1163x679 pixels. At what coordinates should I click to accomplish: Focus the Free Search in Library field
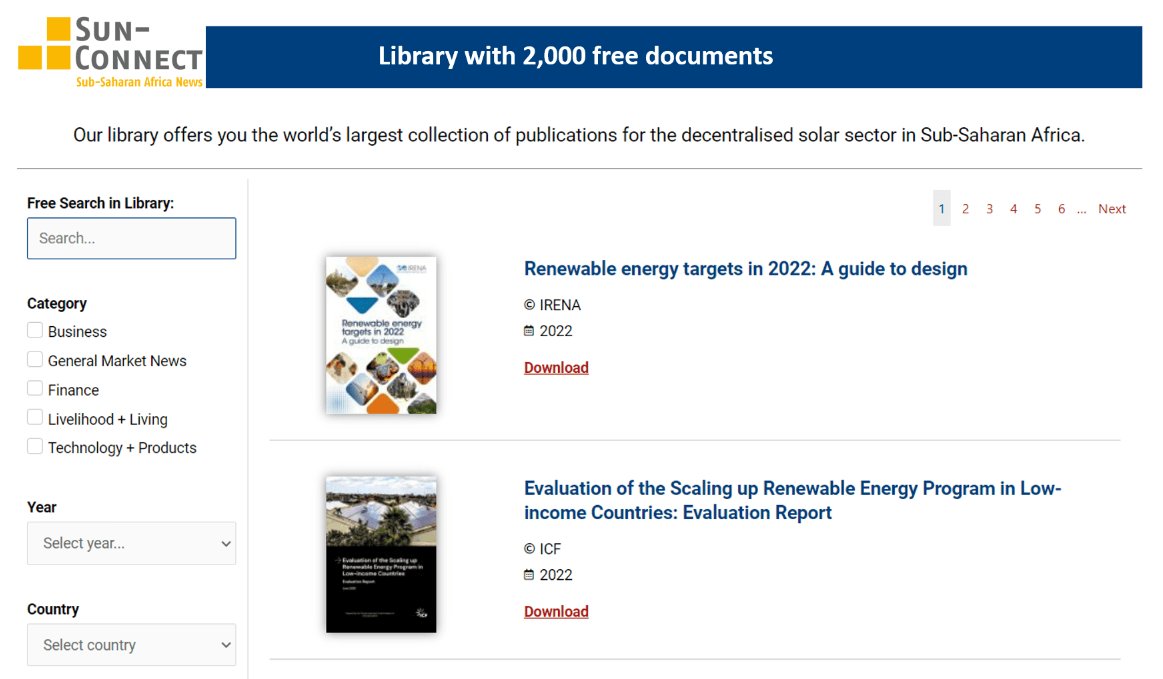[x=131, y=238]
